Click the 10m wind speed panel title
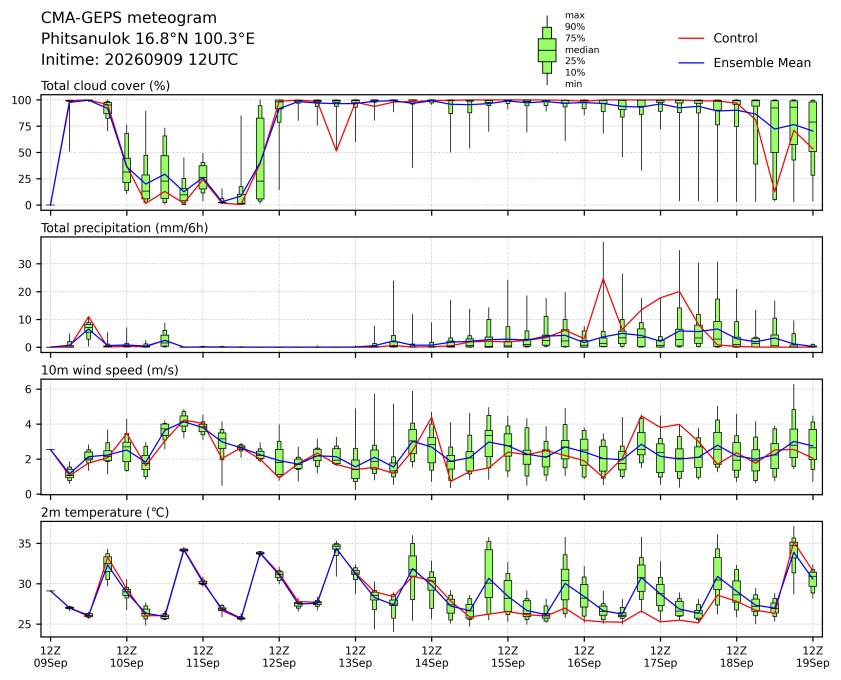 [x=110, y=370]
